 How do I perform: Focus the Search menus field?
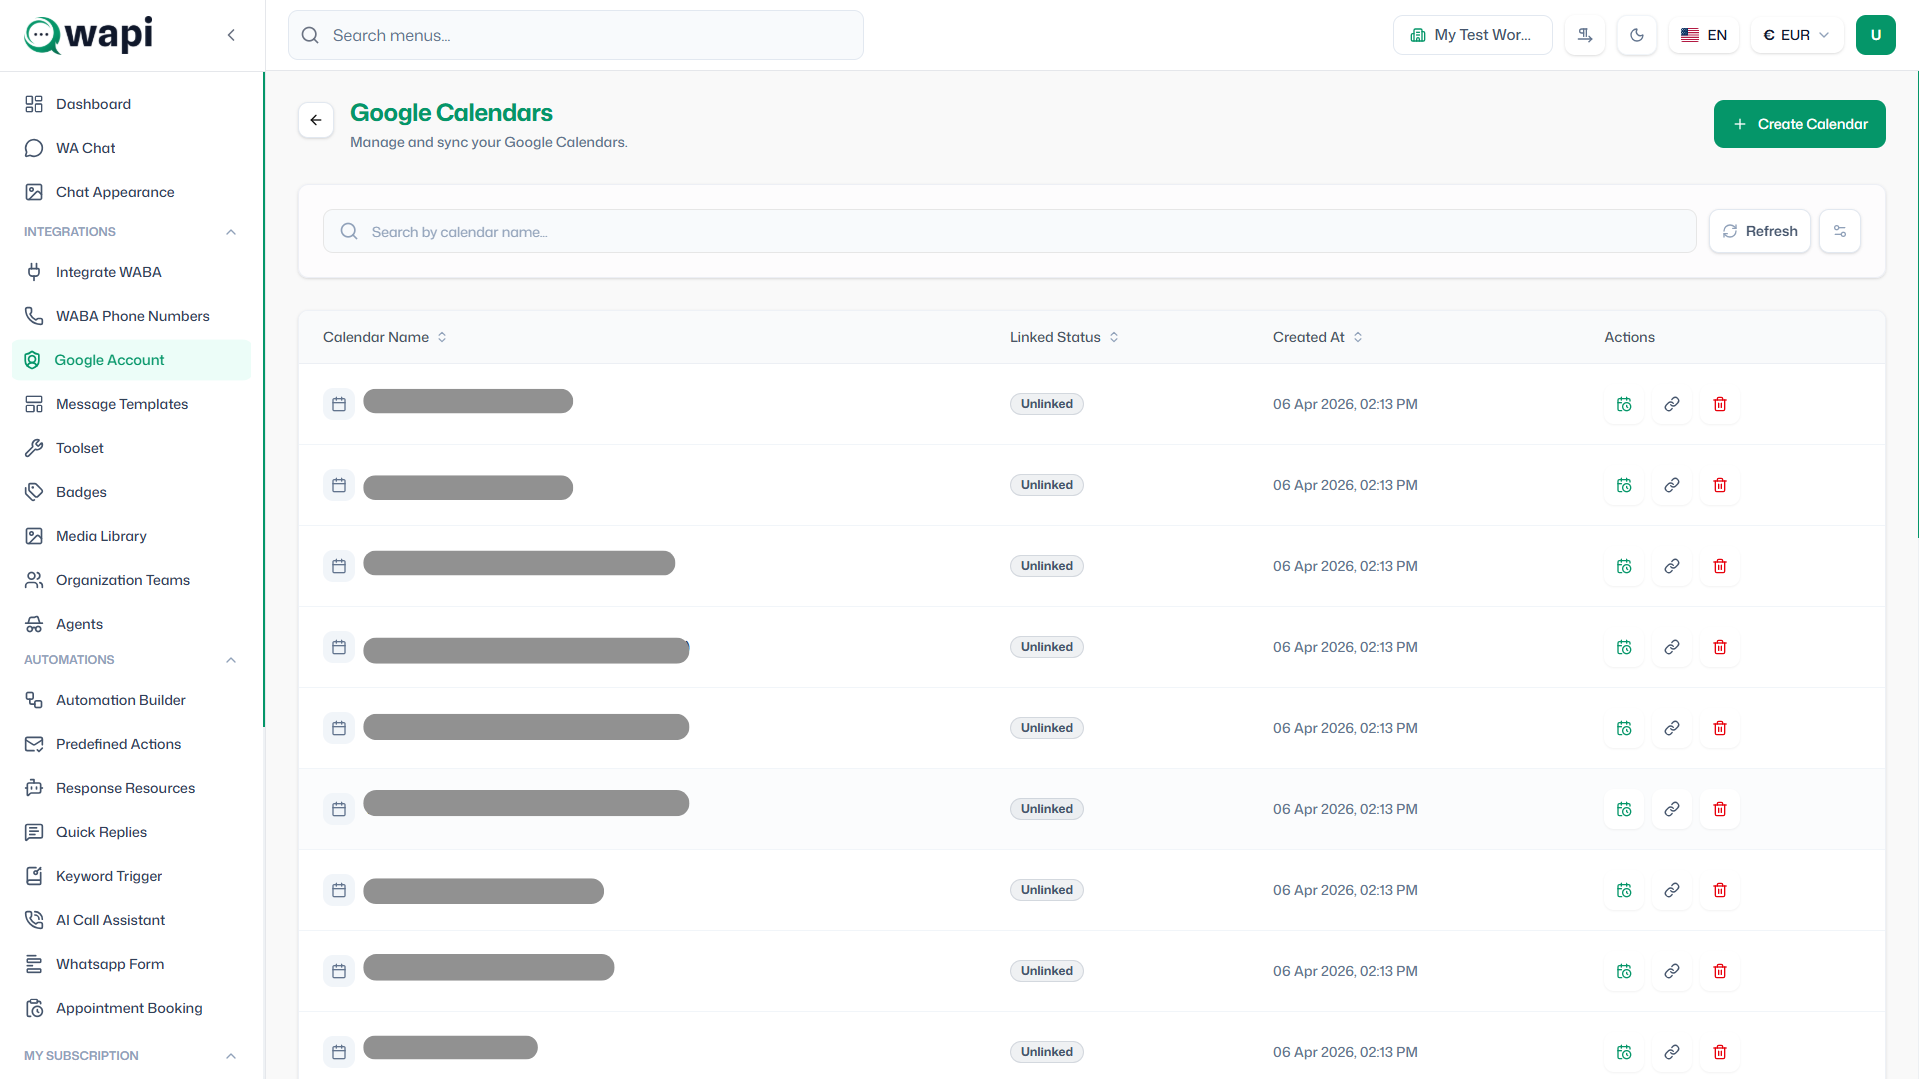(576, 35)
